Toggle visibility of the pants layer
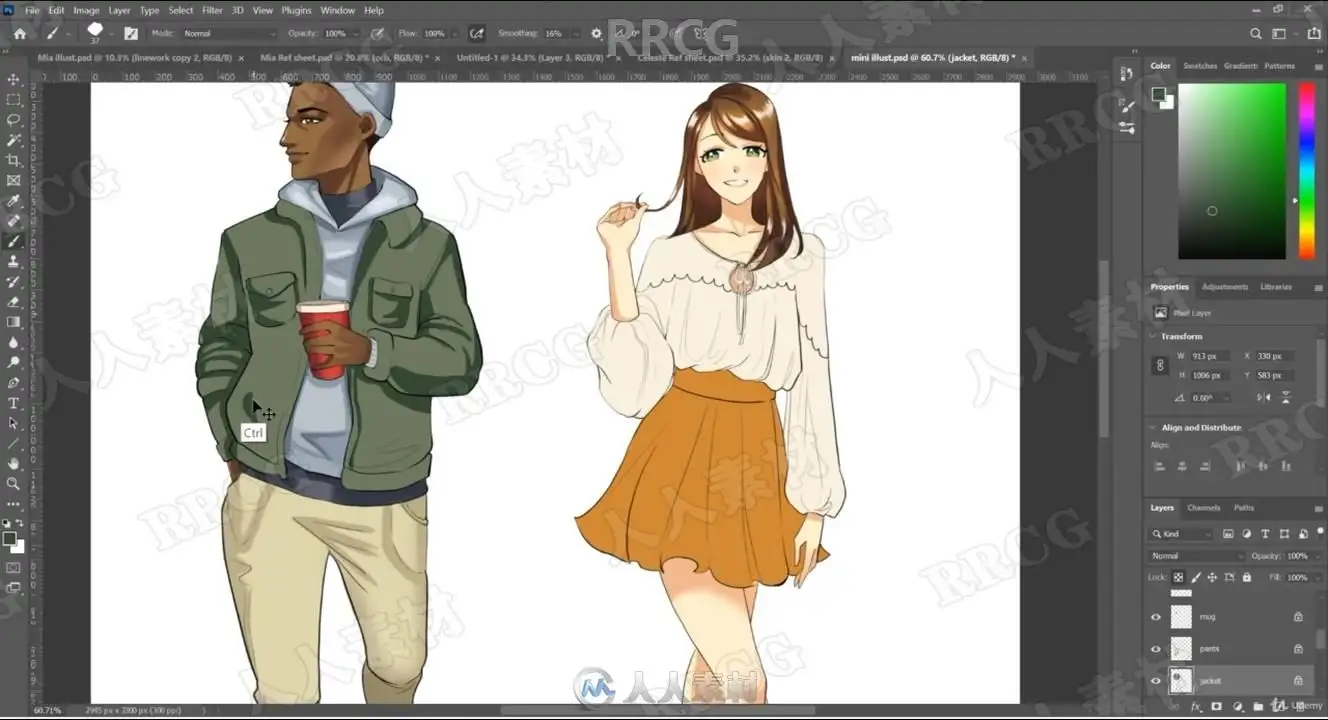Viewport: 1328px width, 720px height. point(1156,649)
